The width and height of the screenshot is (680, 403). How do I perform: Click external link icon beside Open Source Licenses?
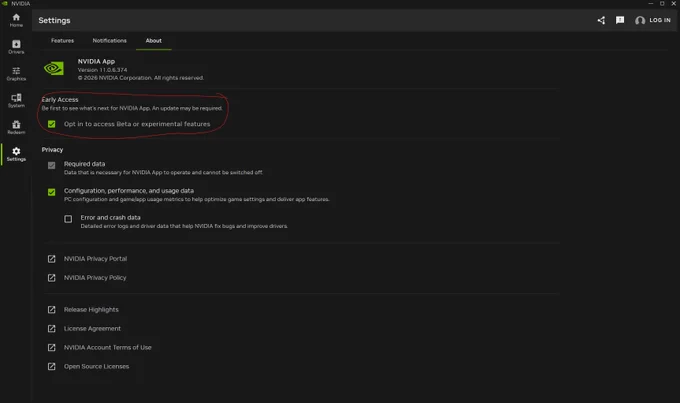(x=52, y=367)
